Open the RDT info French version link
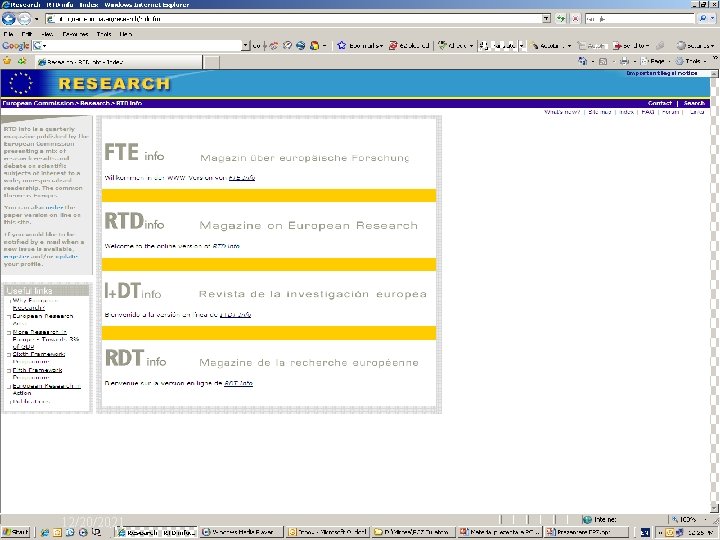This screenshot has height=540, width=720. (x=238, y=383)
